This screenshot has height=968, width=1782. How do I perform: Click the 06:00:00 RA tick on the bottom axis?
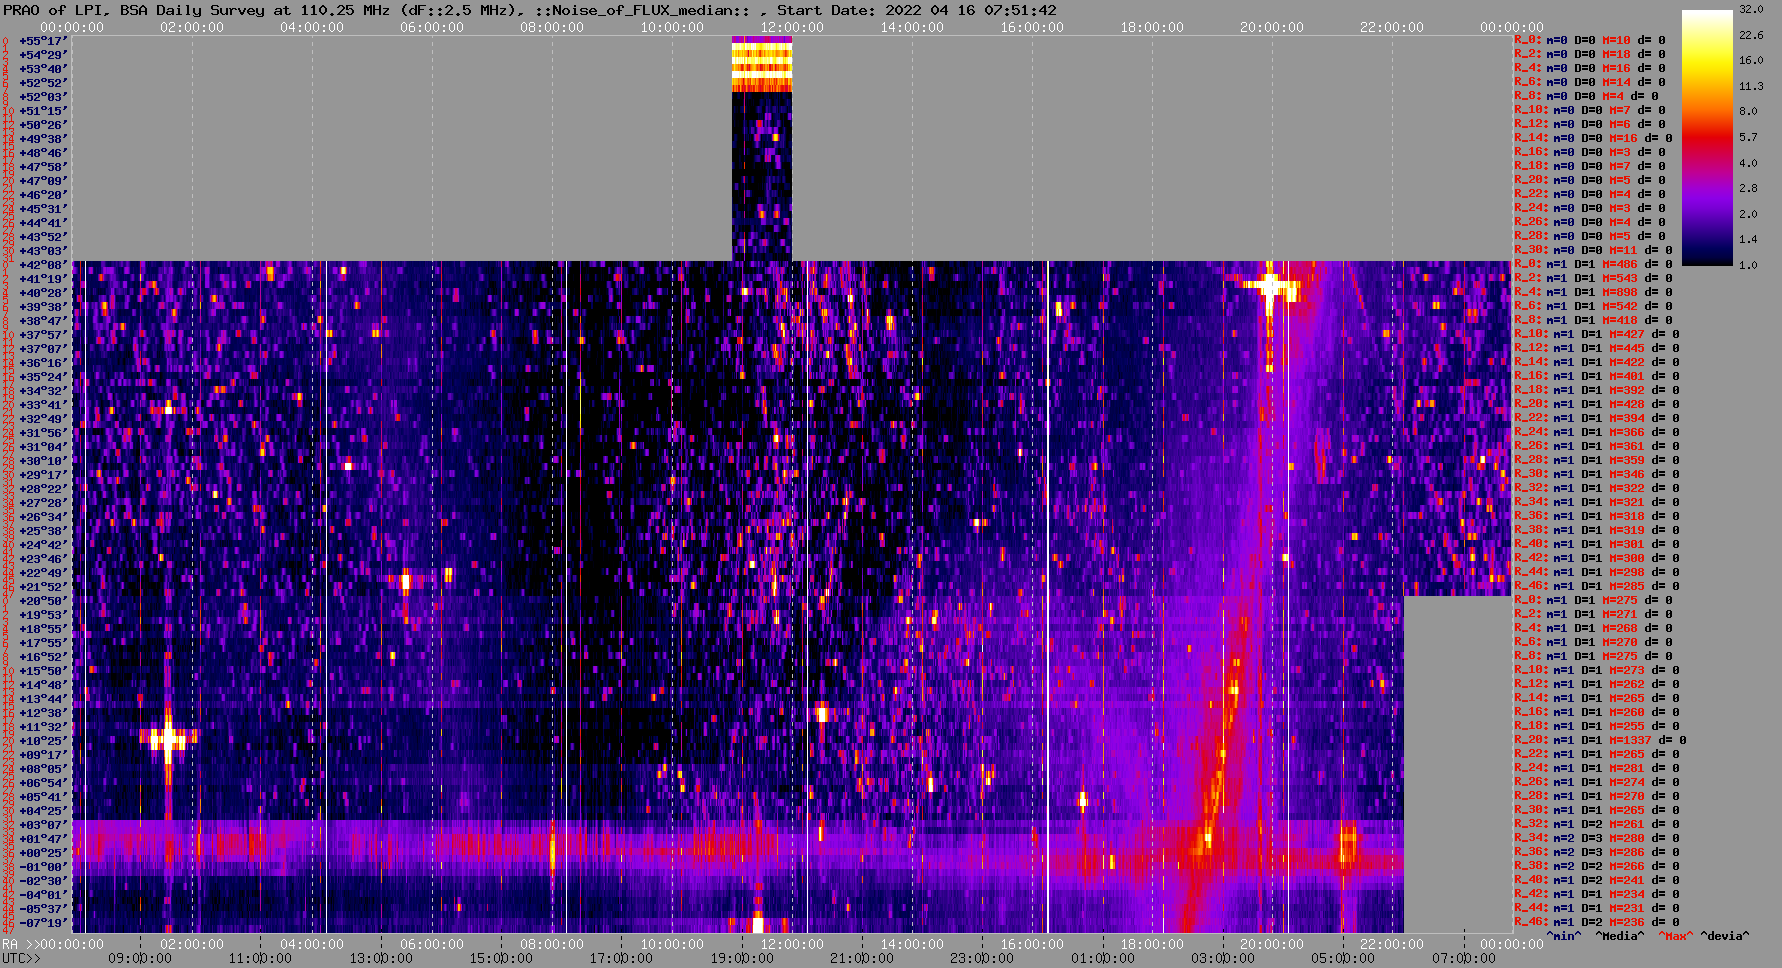coord(432,944)
